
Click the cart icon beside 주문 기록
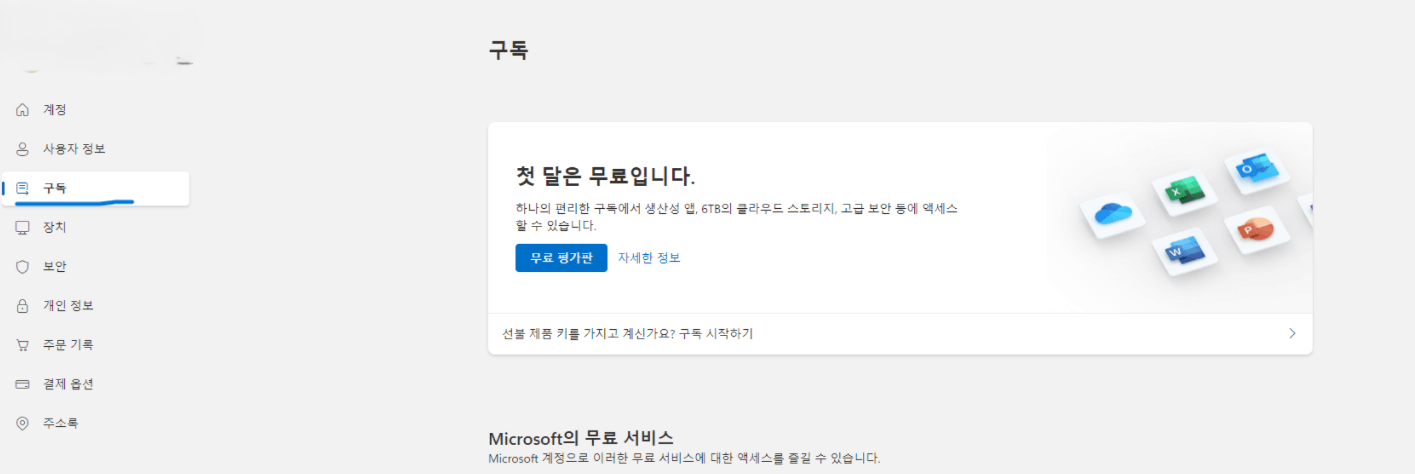[23, 345]
